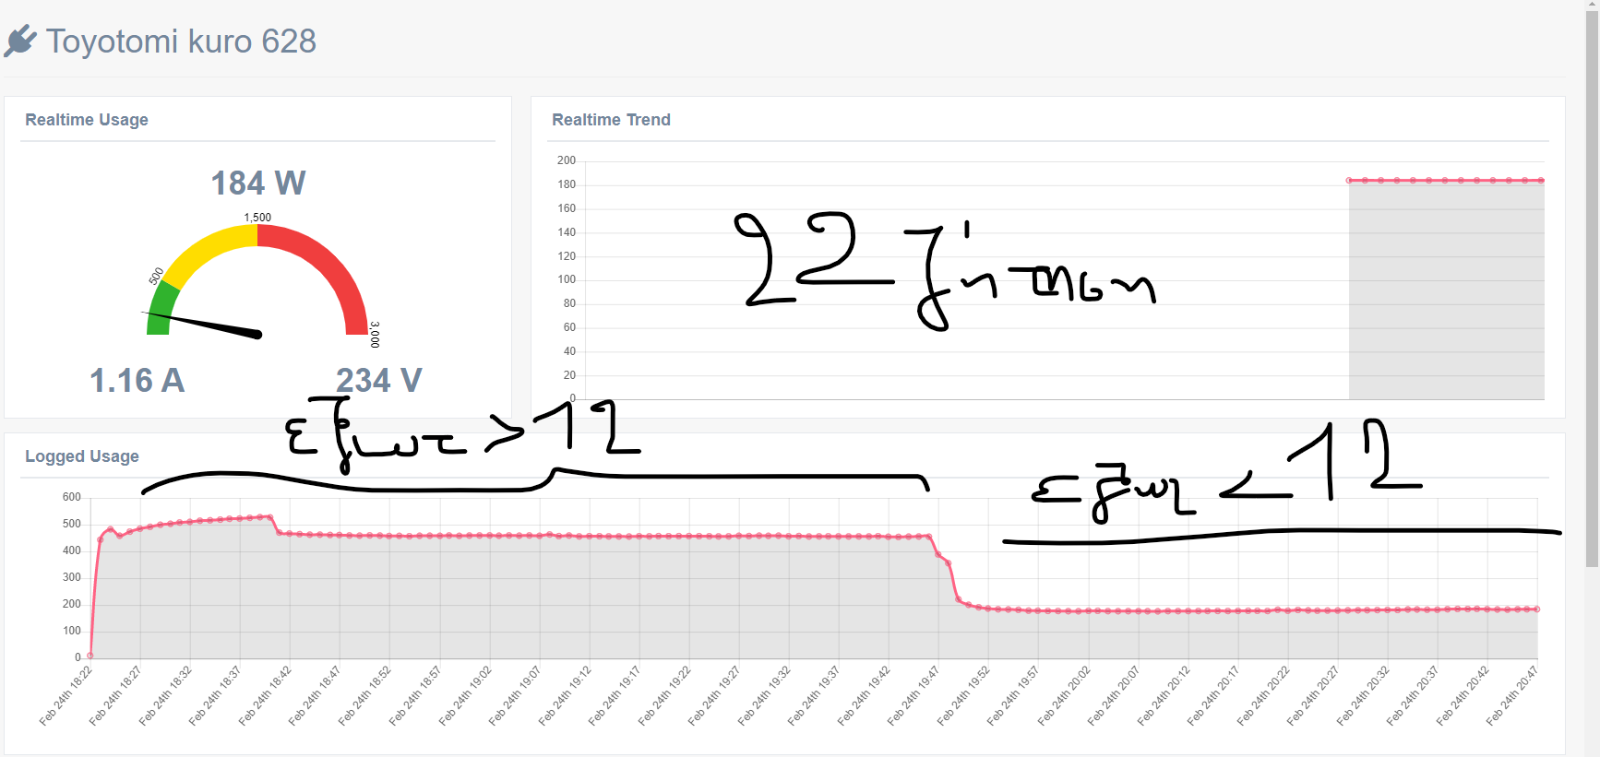This screenshot has width=1600, height=757.
Task: Click the Feb 24th 19:27 axis label
Action: click(x=714, y=696)
